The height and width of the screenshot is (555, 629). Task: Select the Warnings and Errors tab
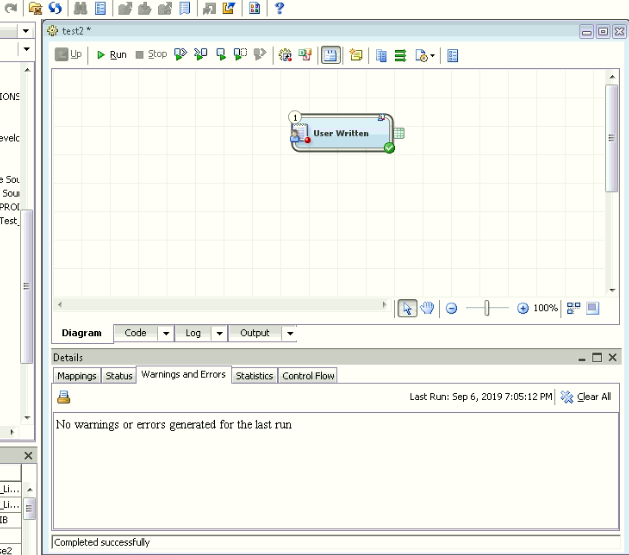click(x=183, y=375)
